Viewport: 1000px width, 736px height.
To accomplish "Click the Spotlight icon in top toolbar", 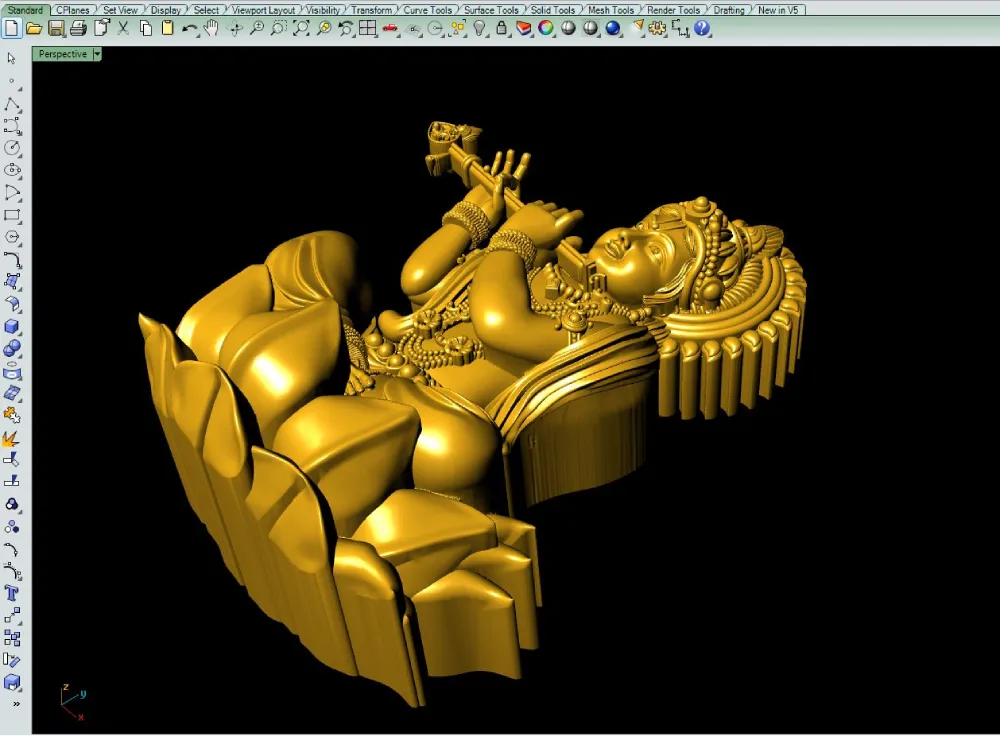I will click(x=636, y=27).
